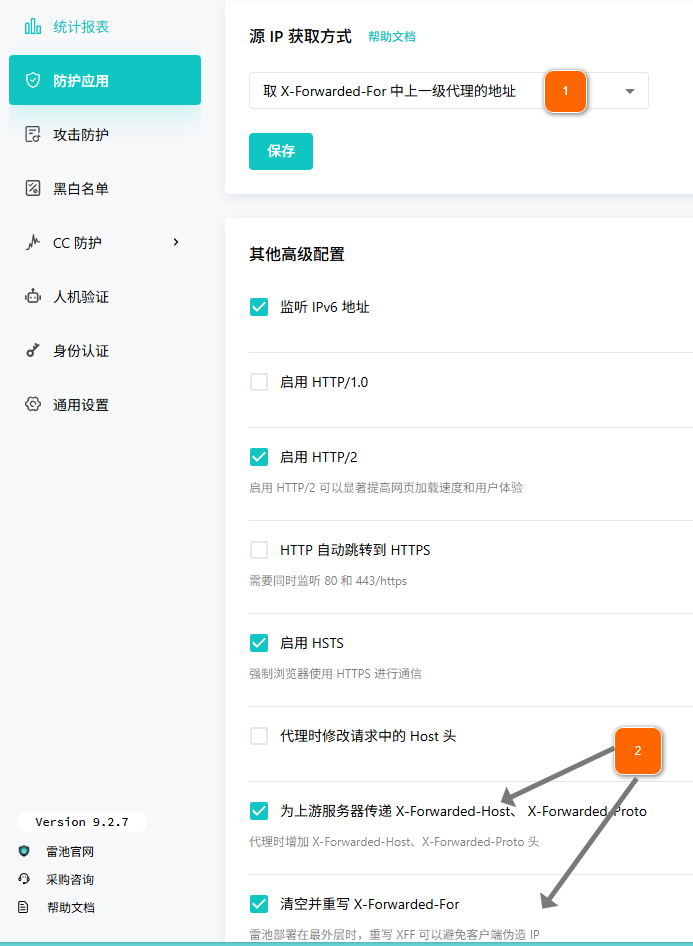This screenshot has width=693, height=946.
Task: Enable 代理时修改请求中的 Host 头 checkbox
Action: point(259,736)
